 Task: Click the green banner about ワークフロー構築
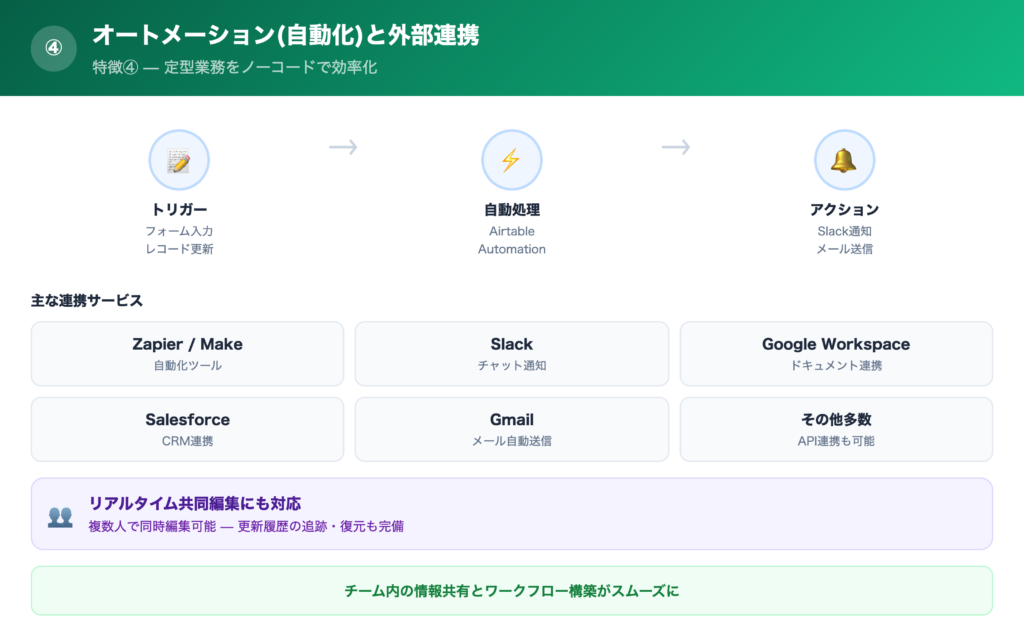pyautogui.click(x=512, y=591)
